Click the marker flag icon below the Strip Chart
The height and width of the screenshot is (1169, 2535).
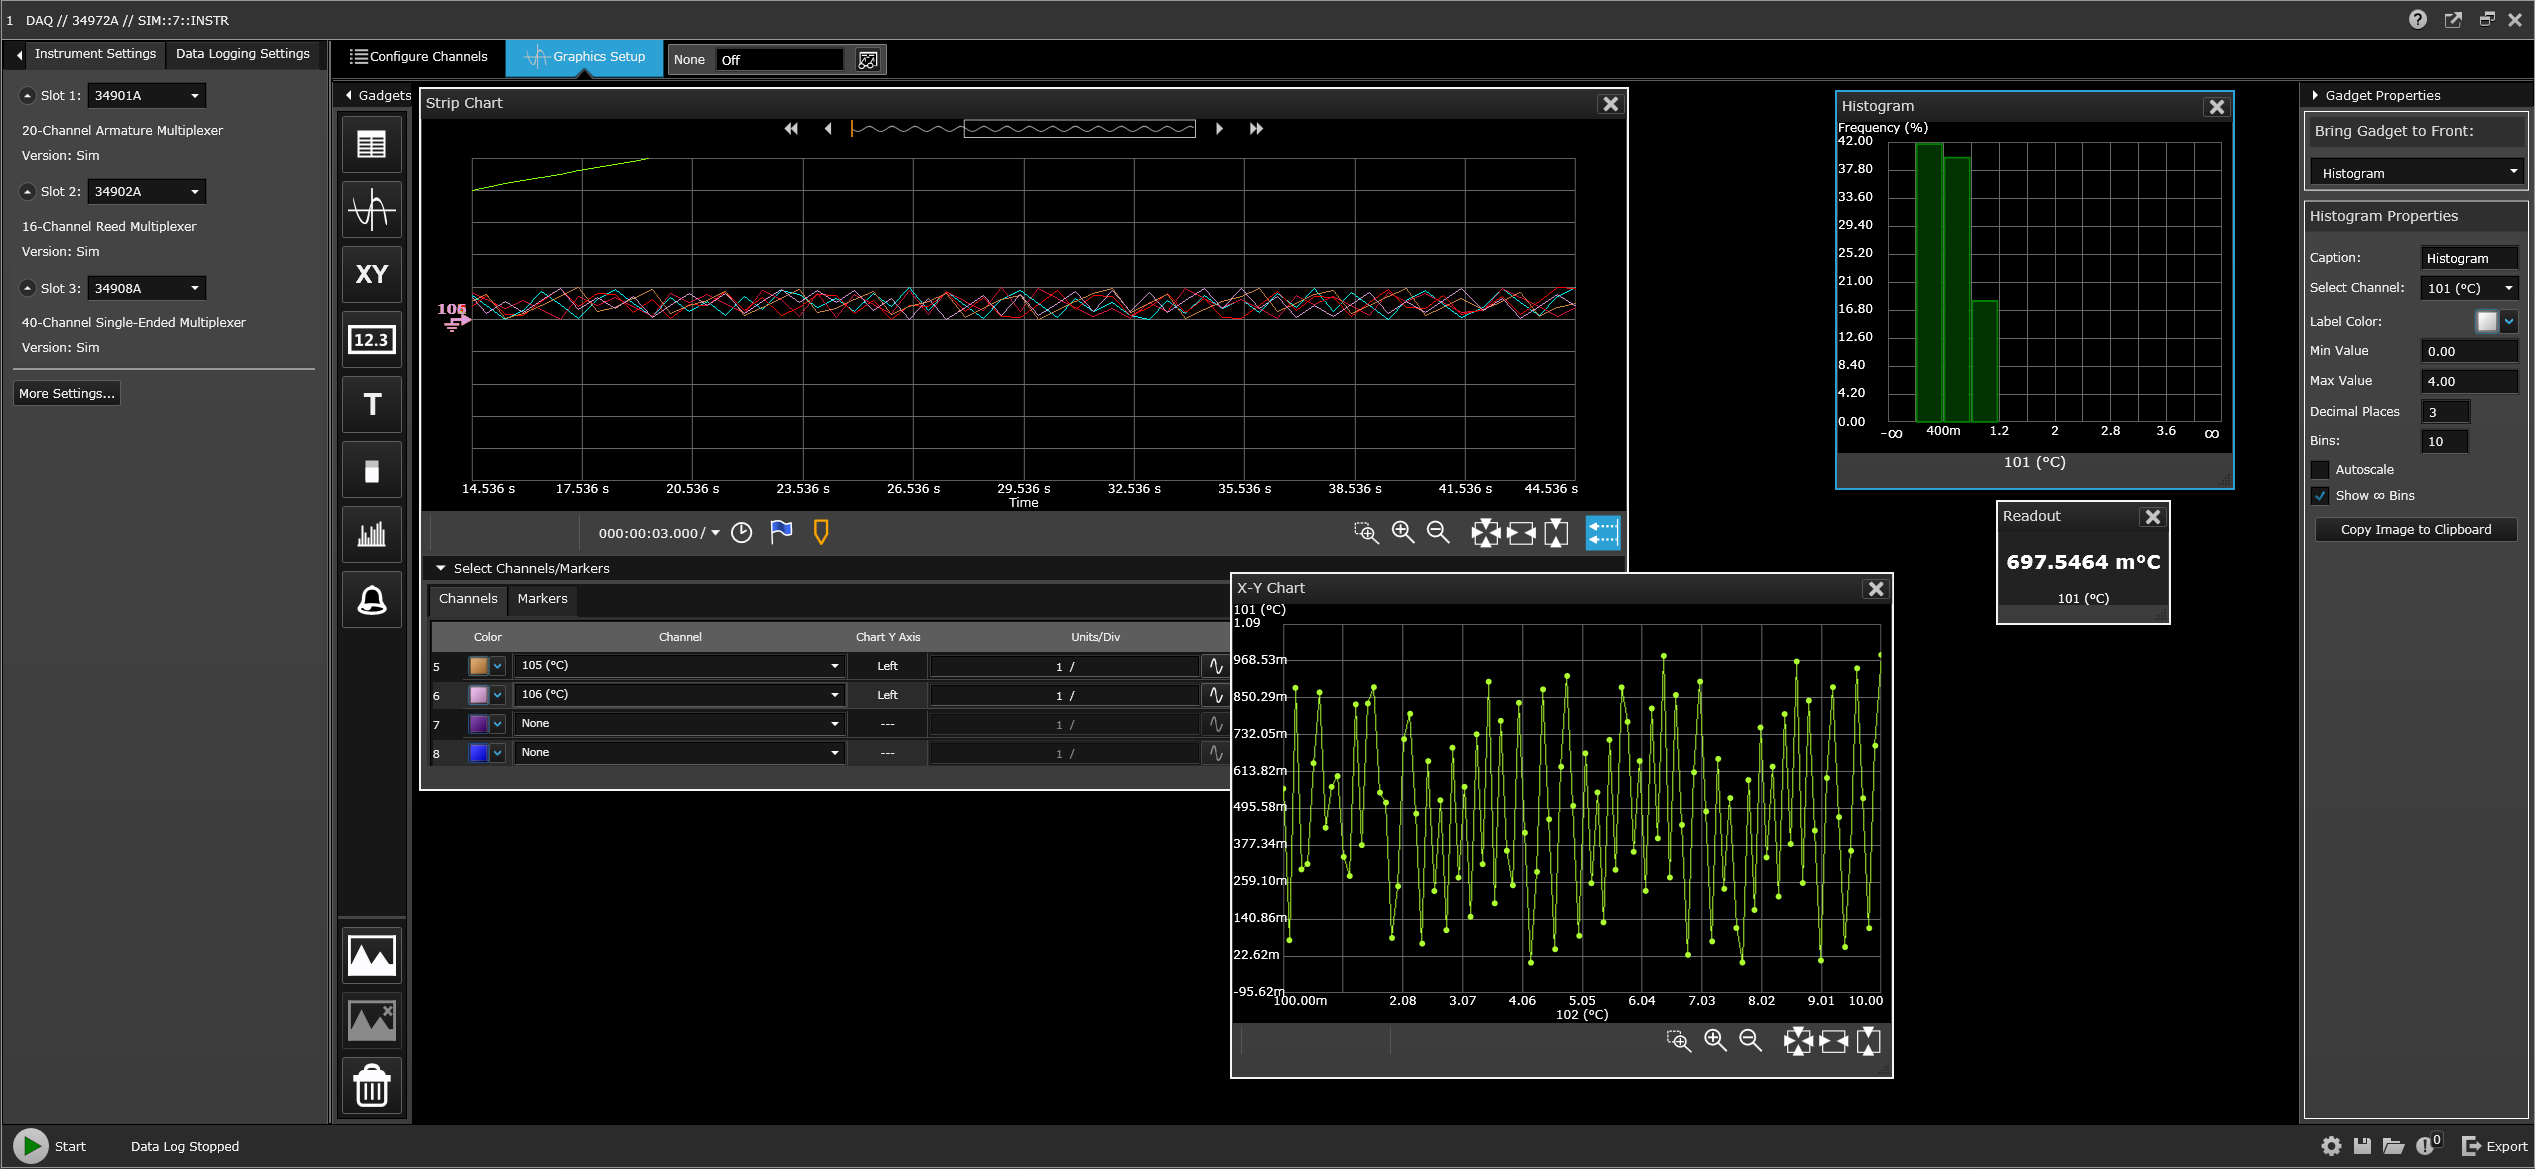tap(781, 532)
